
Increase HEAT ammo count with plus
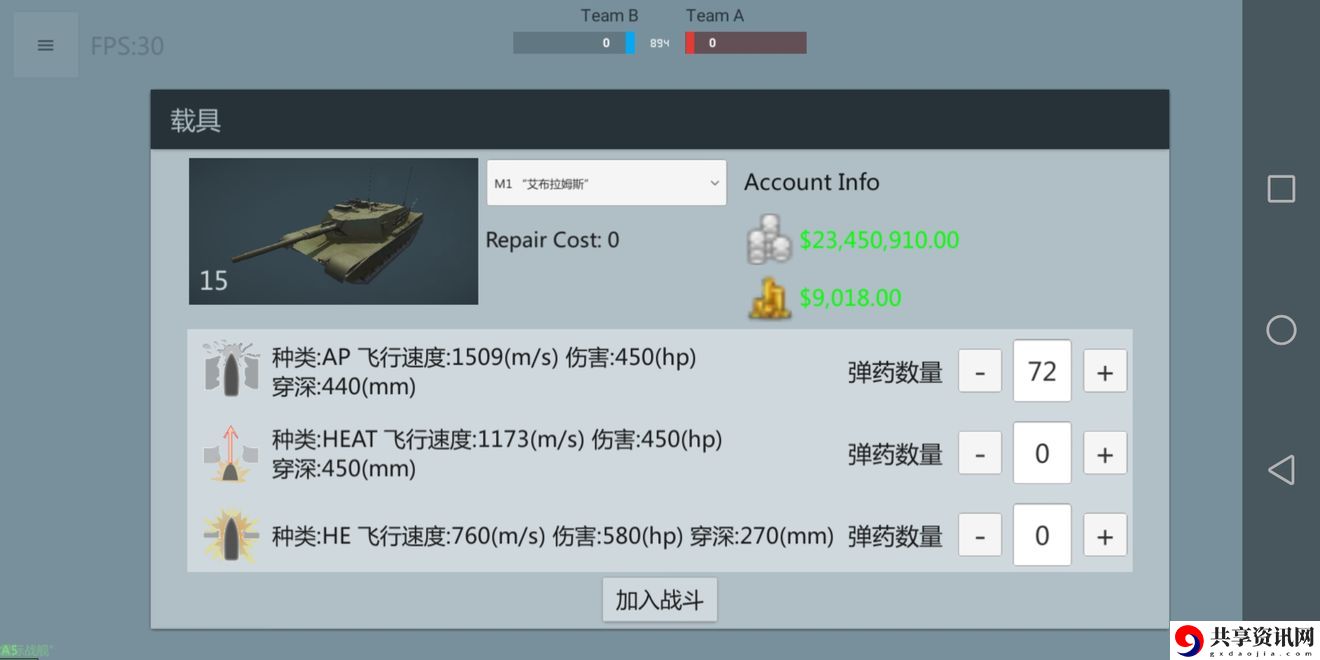tap(1105, 453)
